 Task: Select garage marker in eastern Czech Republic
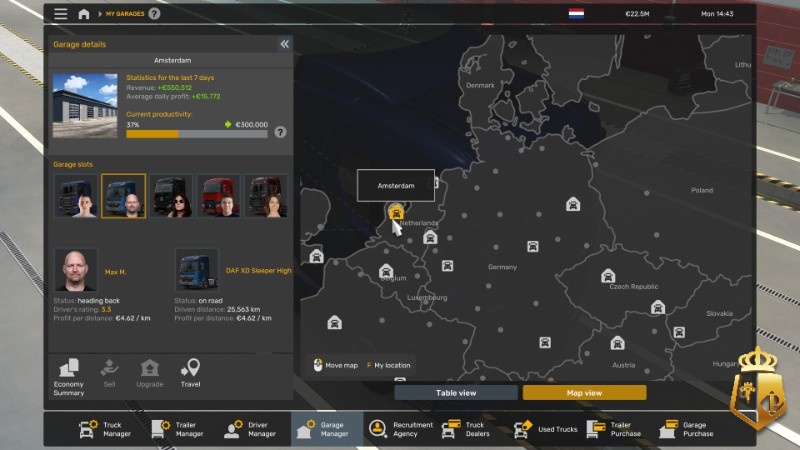[658, 307]
